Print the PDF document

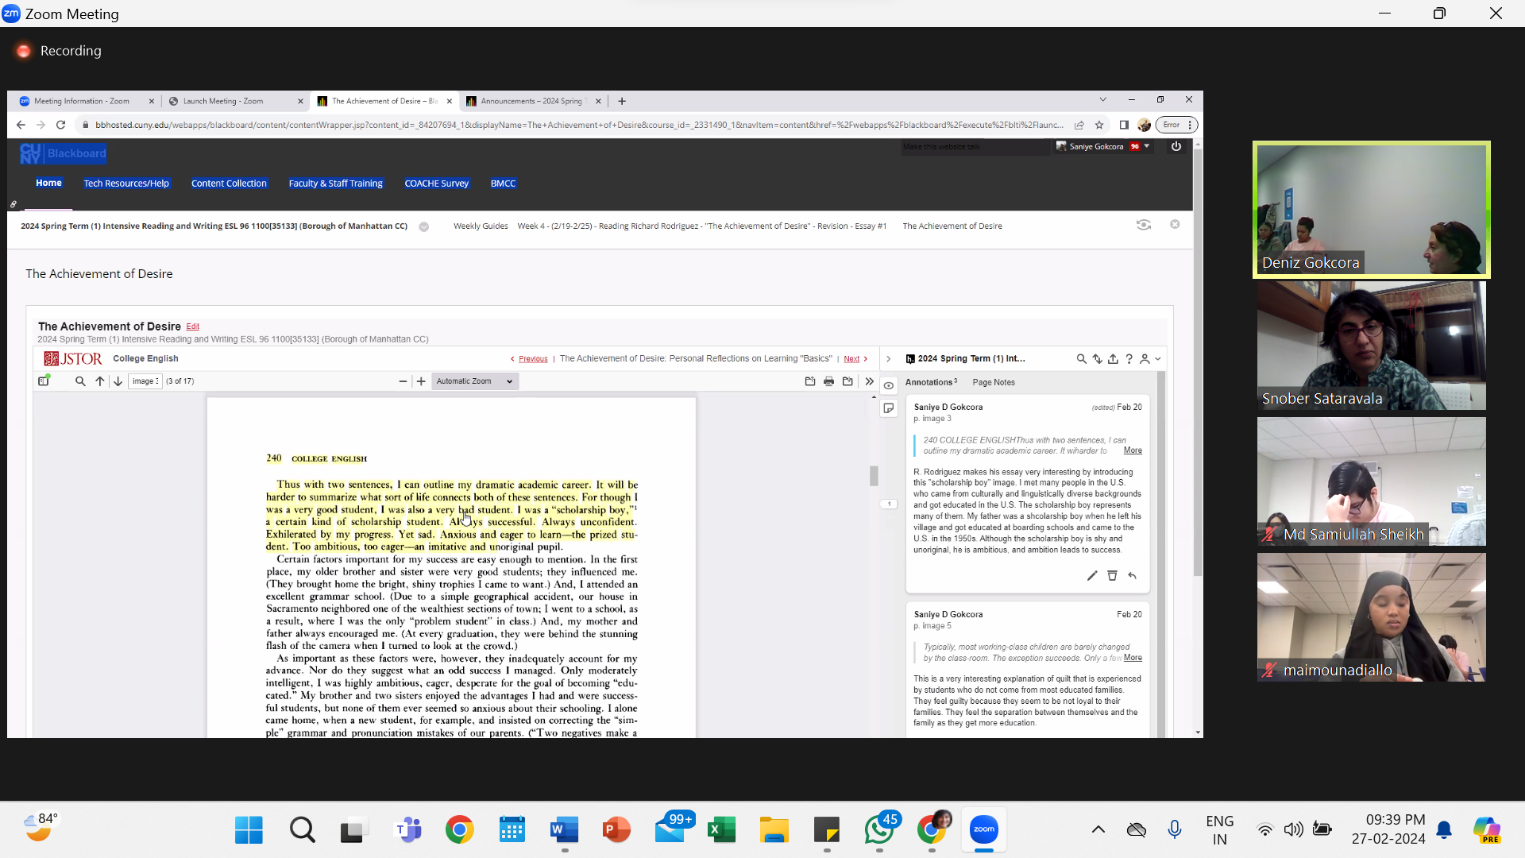829,381
